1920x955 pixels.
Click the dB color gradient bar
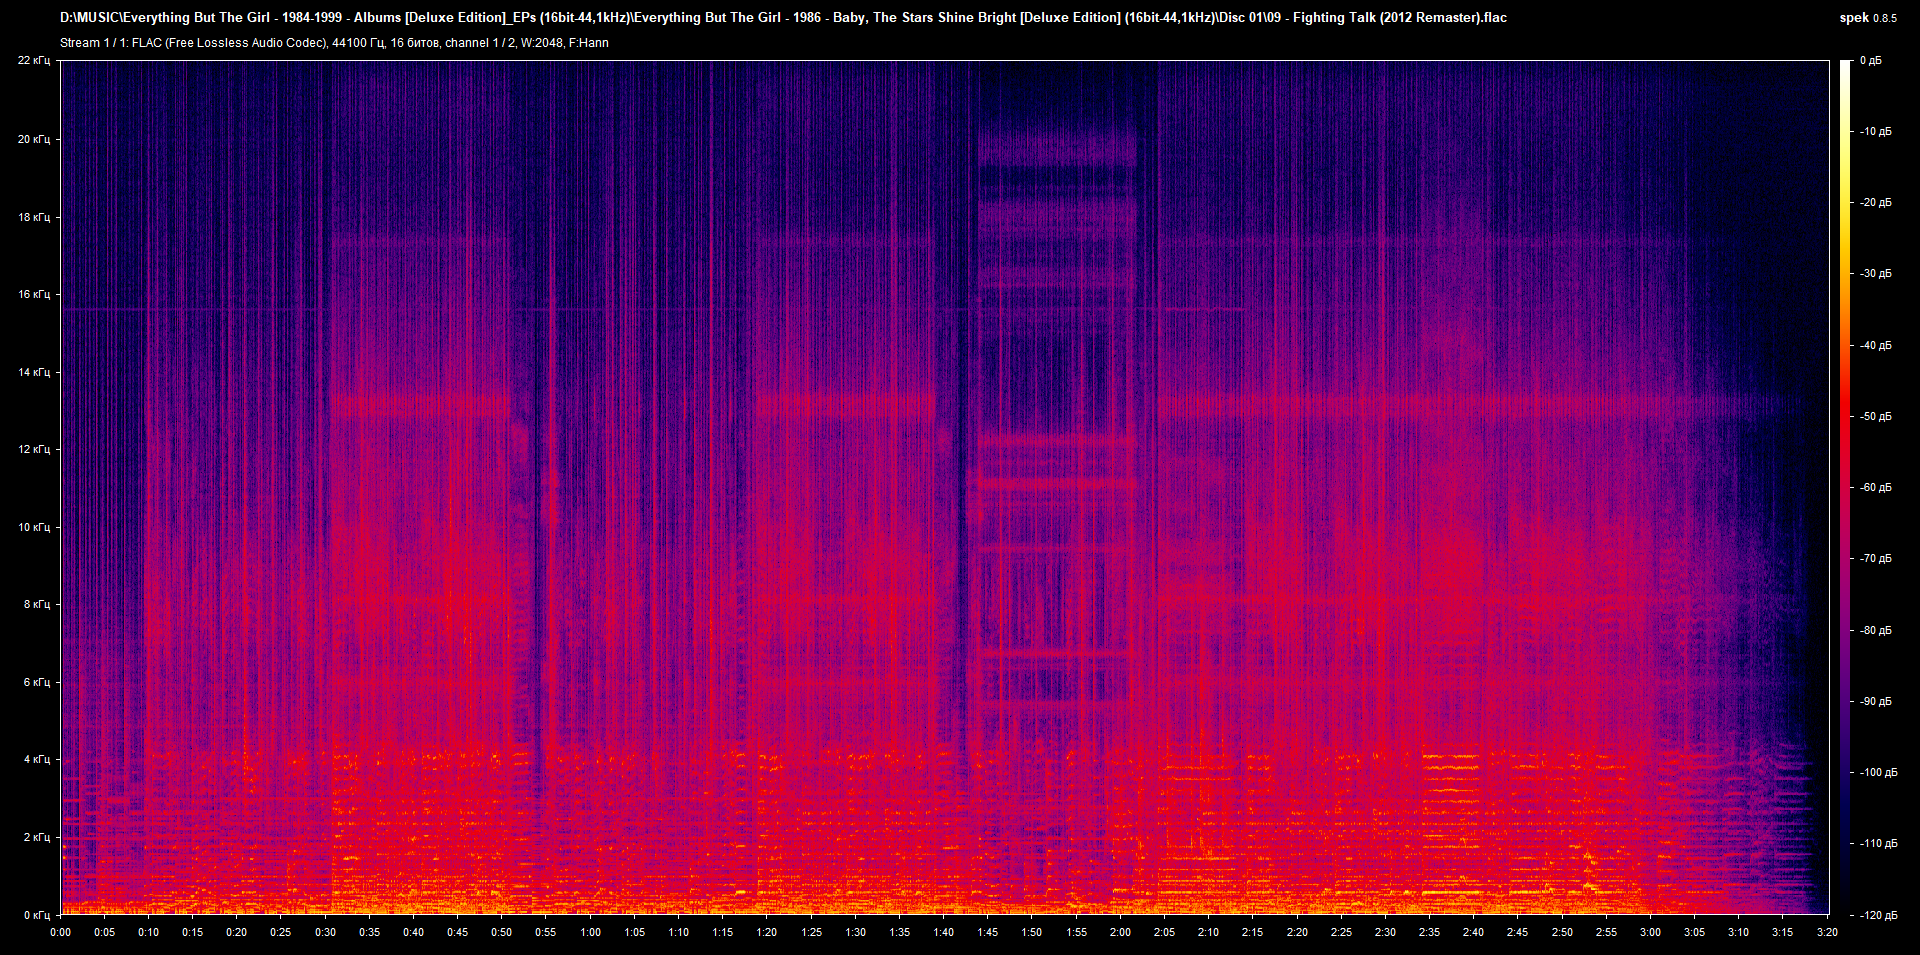pyautogui.click(x=1845, y=487)
